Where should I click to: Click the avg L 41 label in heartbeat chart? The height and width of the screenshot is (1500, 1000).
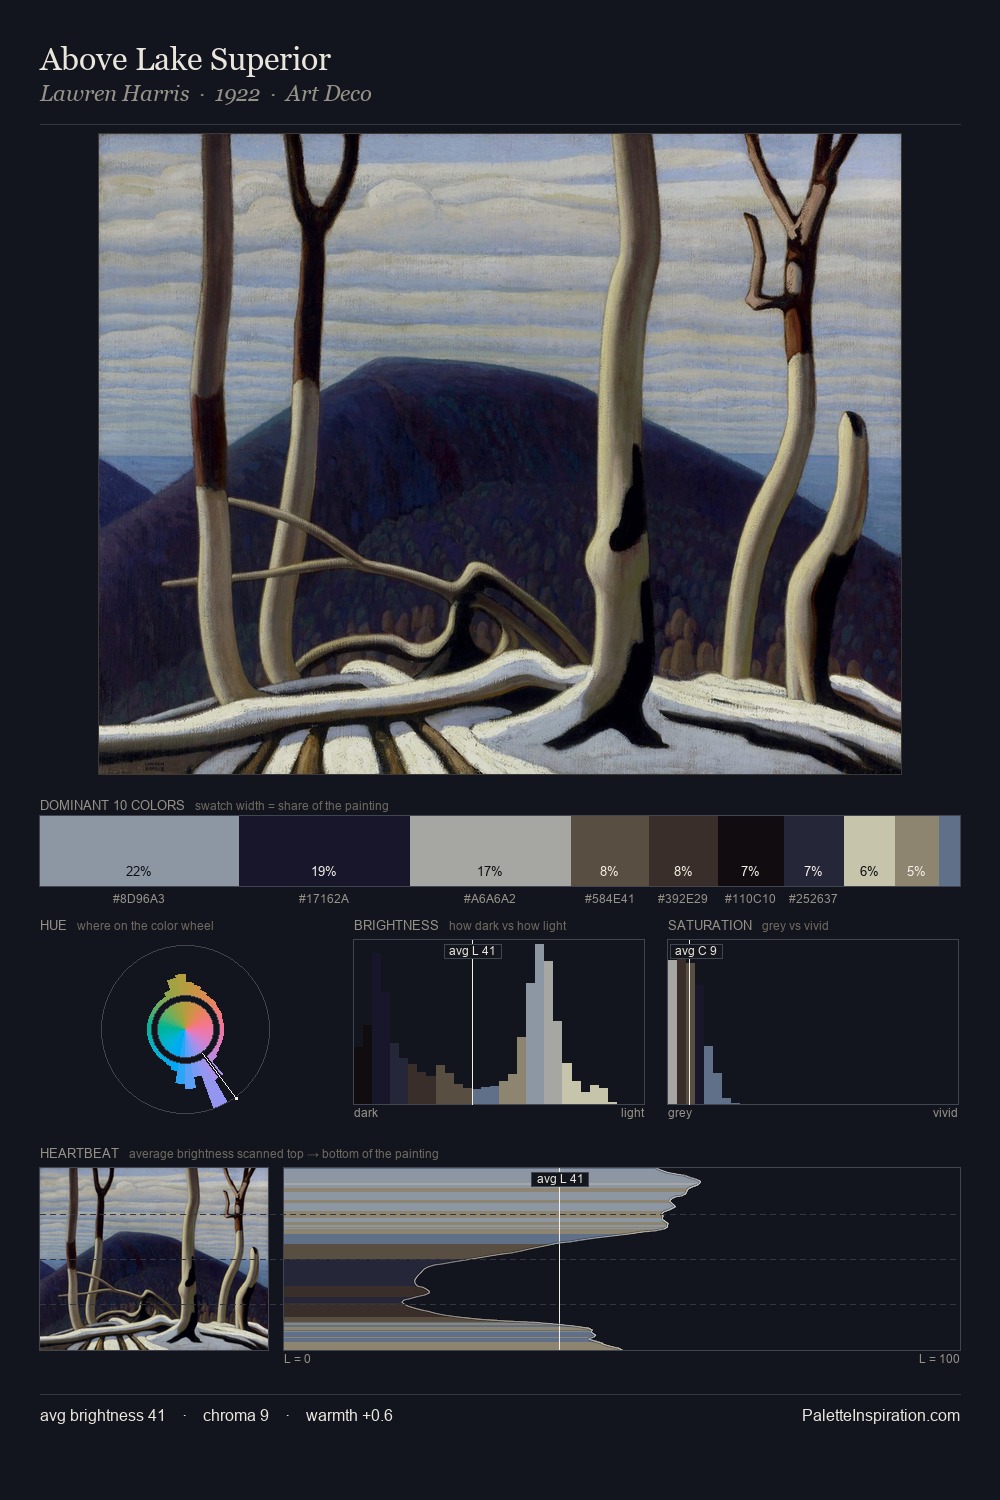click(x=560, y=1179)
